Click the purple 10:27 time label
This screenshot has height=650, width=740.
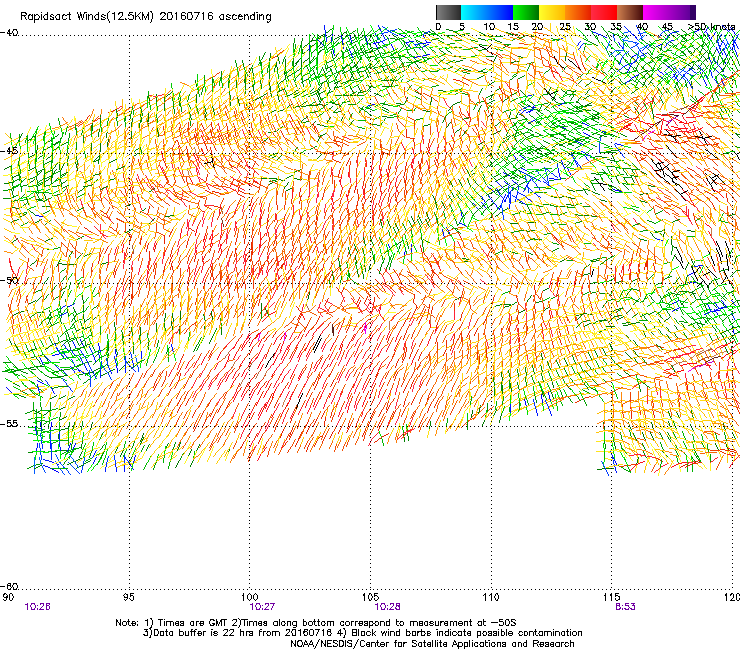click(x=262, y=607)
